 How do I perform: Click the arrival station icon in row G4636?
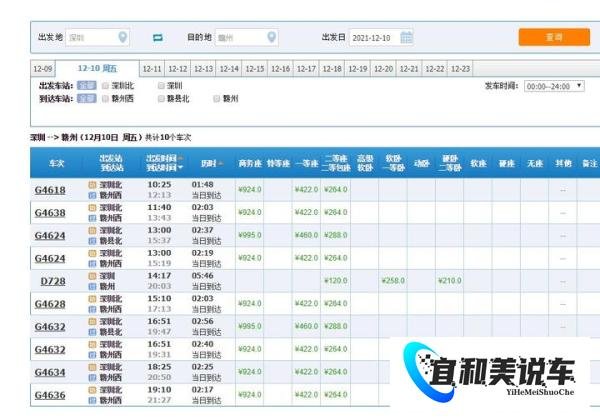(x=92, y=400)
